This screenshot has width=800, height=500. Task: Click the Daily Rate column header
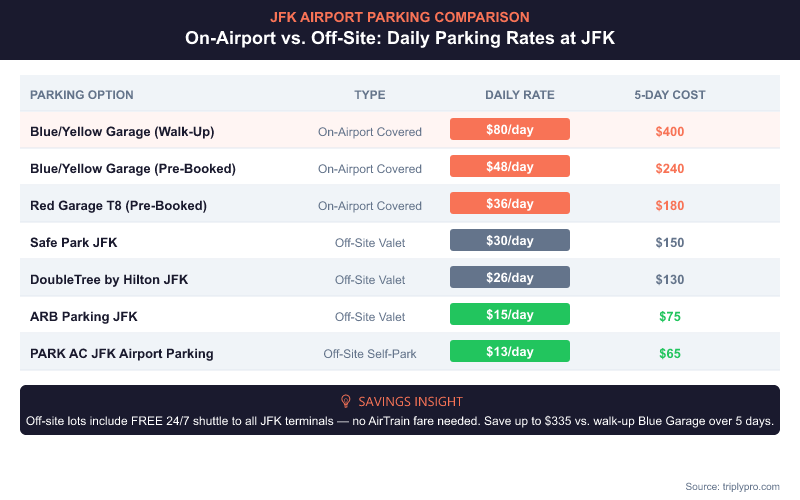tap(520, 95)
